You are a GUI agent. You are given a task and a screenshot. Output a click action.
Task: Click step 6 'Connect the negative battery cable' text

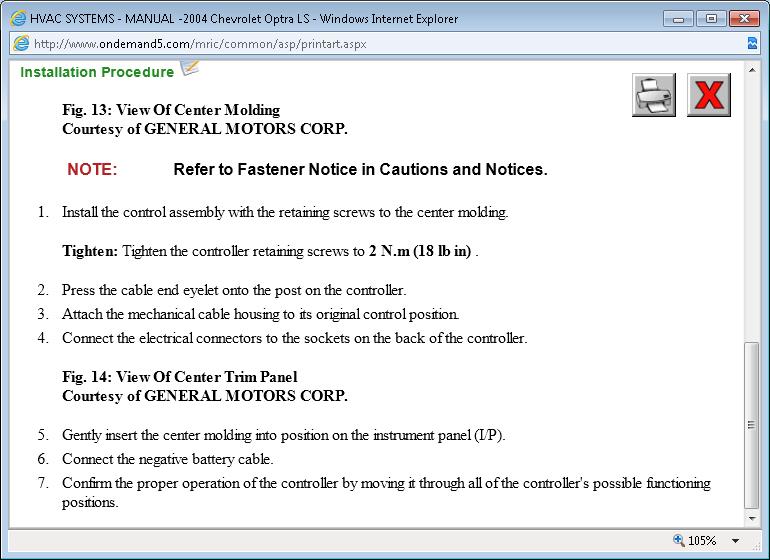[167, 459]
